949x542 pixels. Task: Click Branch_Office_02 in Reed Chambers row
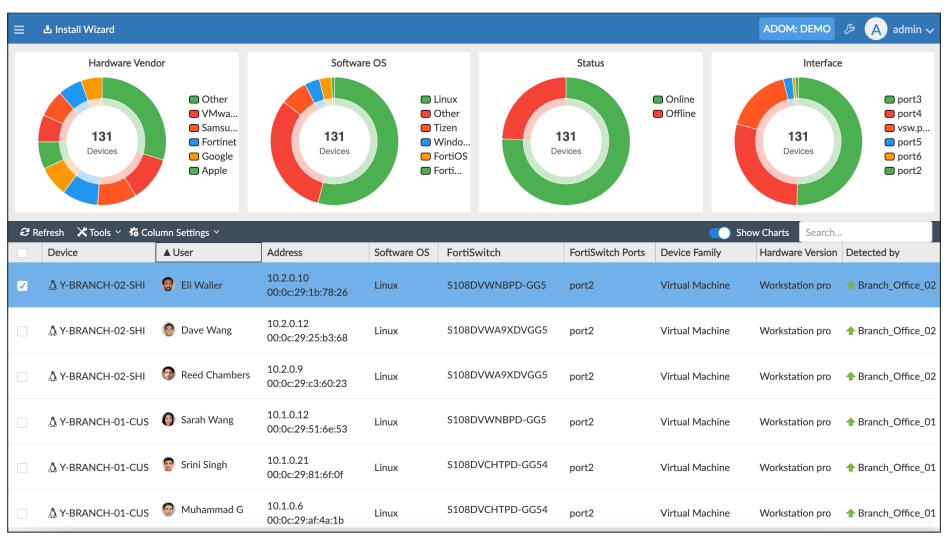coord(896,376)
